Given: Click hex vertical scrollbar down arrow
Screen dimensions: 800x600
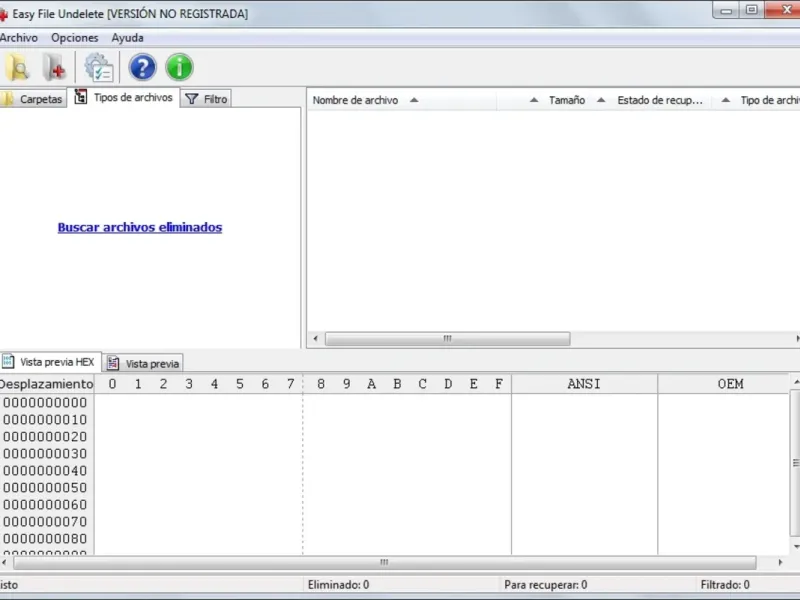Looking at the screenshot, I should pos(795,547).
